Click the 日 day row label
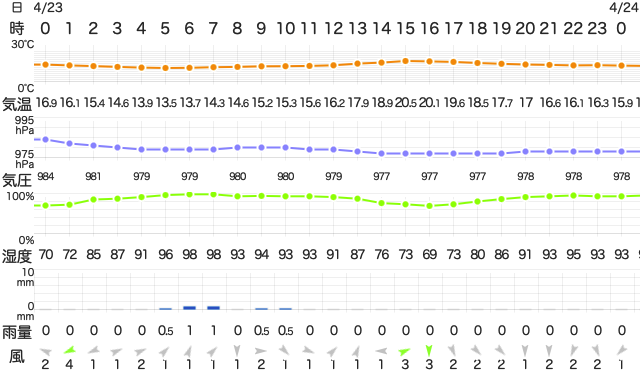 [17, 7]
